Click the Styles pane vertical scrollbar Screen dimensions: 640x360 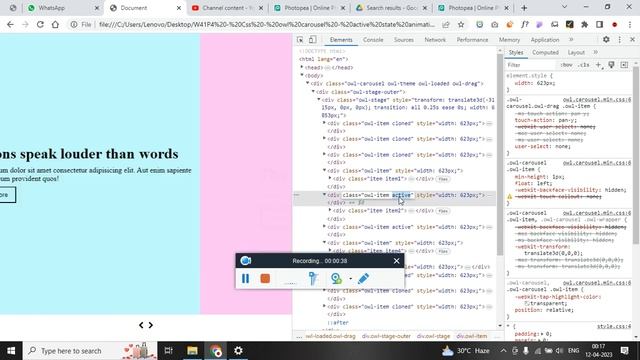tap(636, 155)
